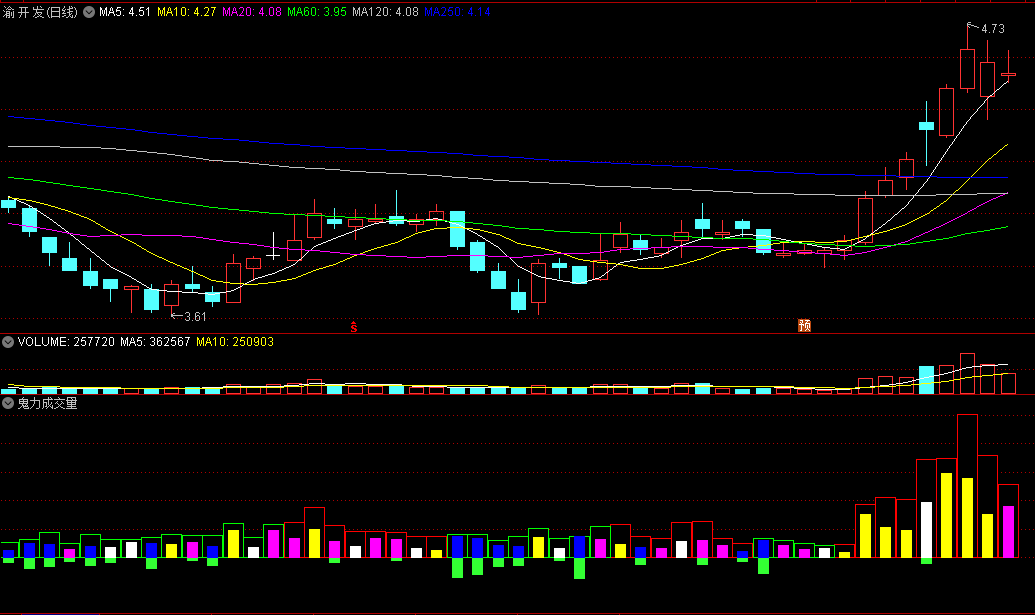Select the tallest red bar in 鬼力成交量 panel
1035x615 pixels.
(x=967, y=486)
